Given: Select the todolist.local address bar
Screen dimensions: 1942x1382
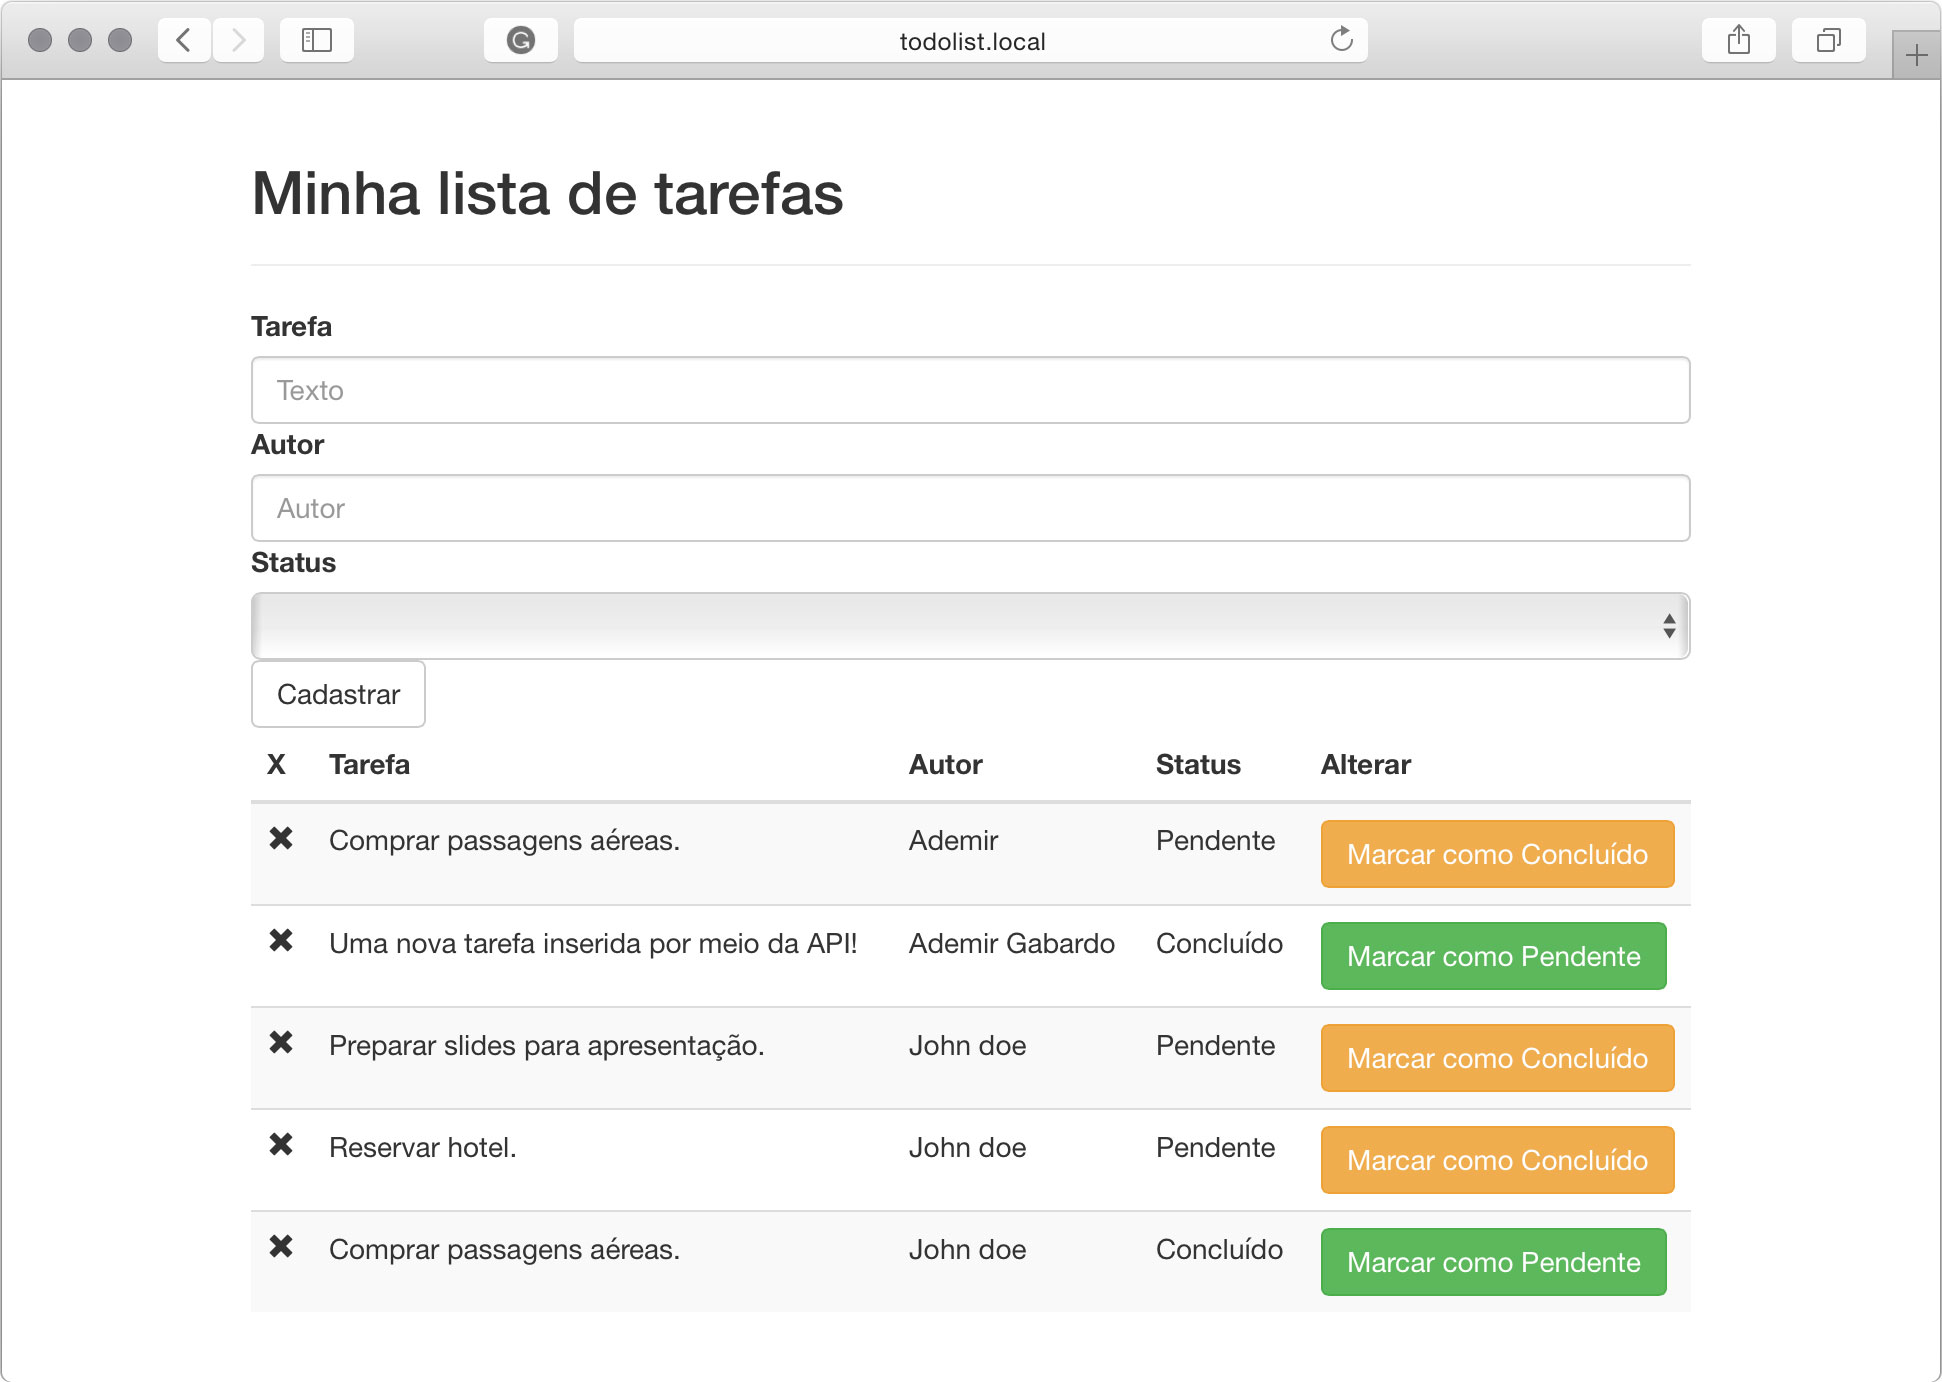Looking at the screenshot, I should 970,41.
